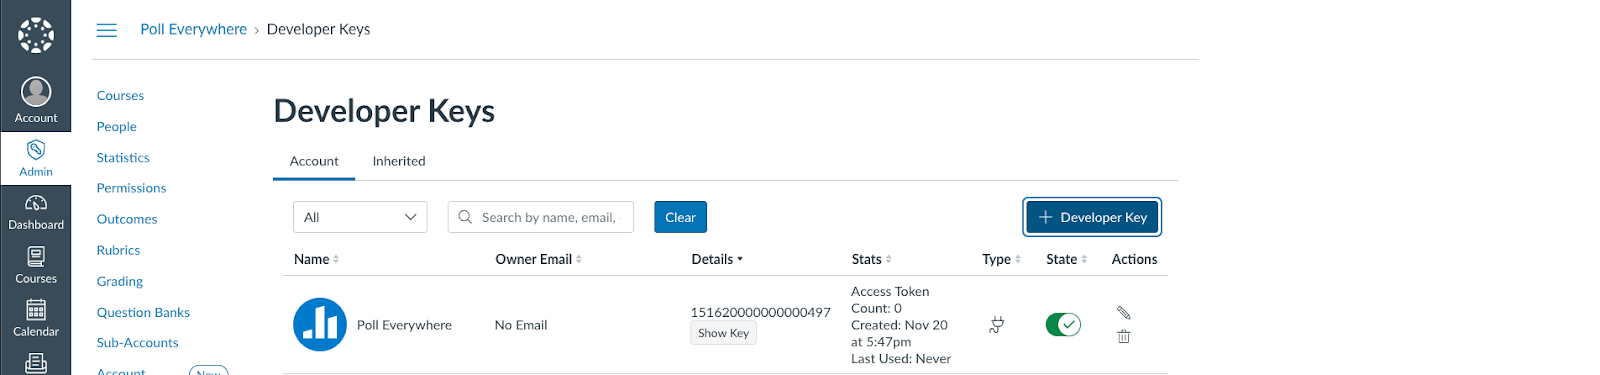
Task: Select the Account tab
Action: 314,161
